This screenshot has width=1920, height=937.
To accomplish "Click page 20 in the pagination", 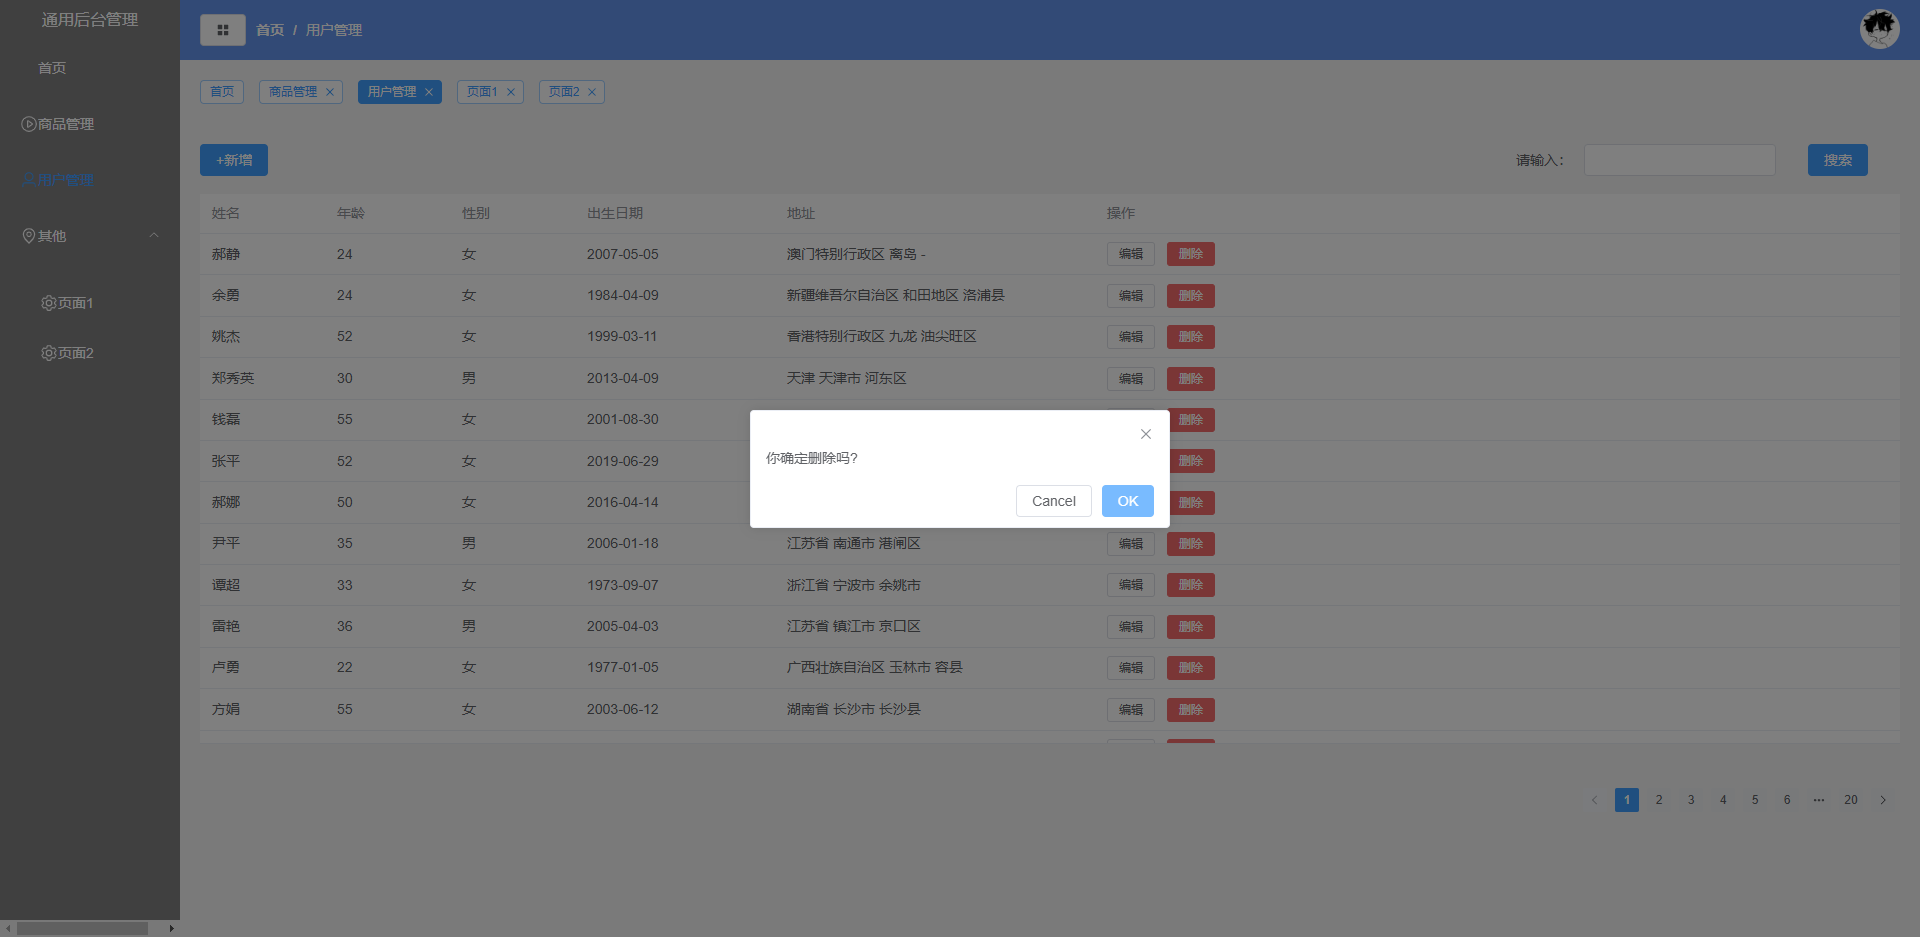I will pos(1851,800).
